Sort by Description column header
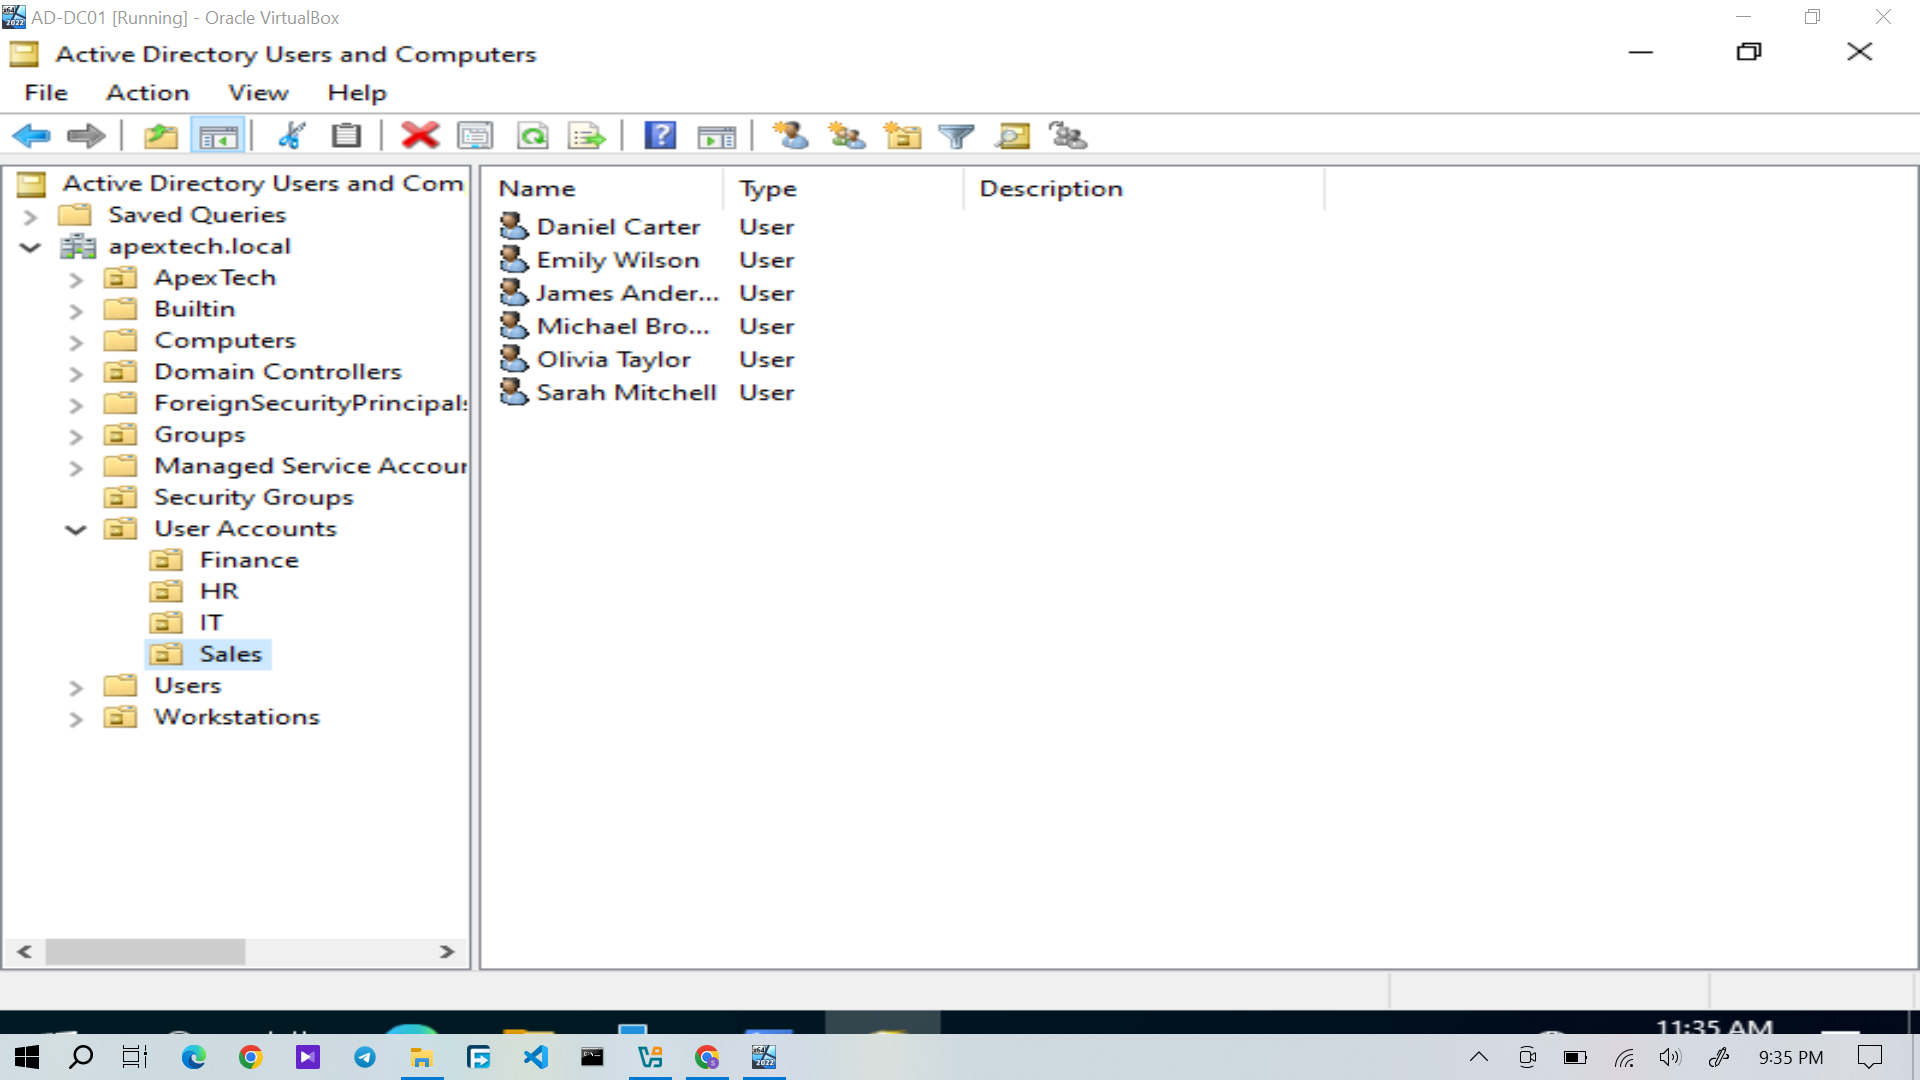This screenshot has width=1920, height=1080. coord(1144,189)
